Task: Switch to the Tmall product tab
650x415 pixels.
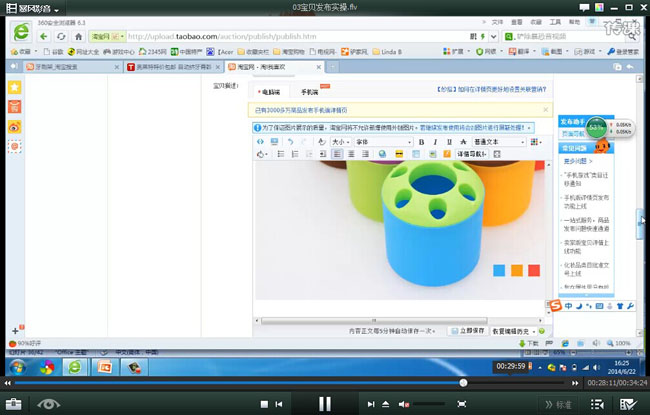Action: 174,67
